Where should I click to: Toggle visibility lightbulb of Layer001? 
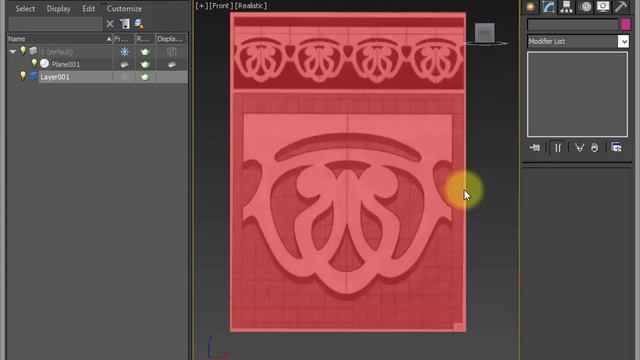click(x=23, y=76)
